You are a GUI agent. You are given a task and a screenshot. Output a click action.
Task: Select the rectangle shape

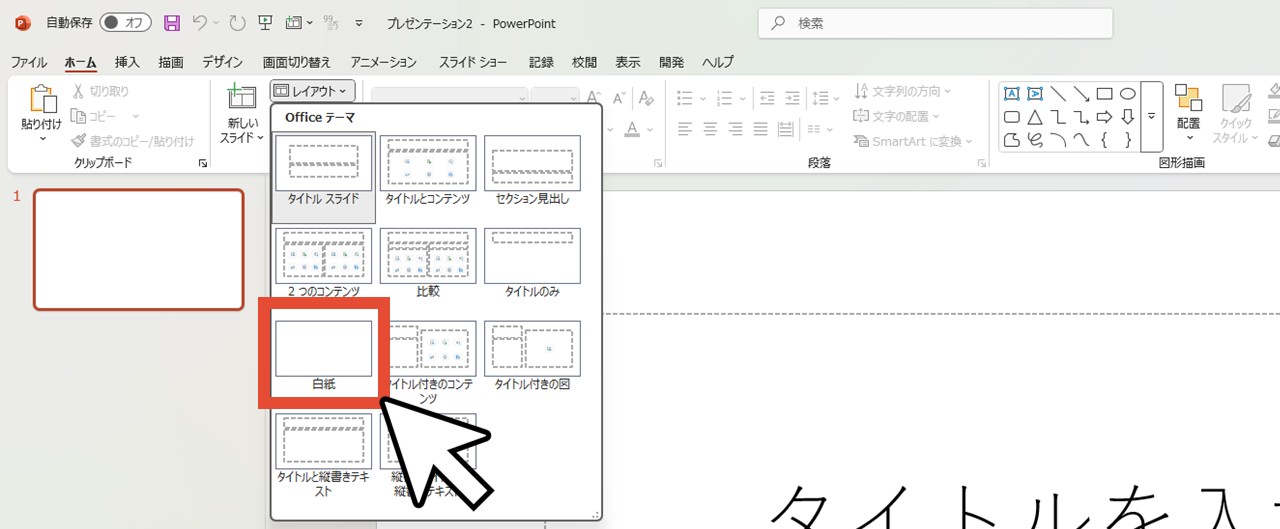[x=1105, y=94]
